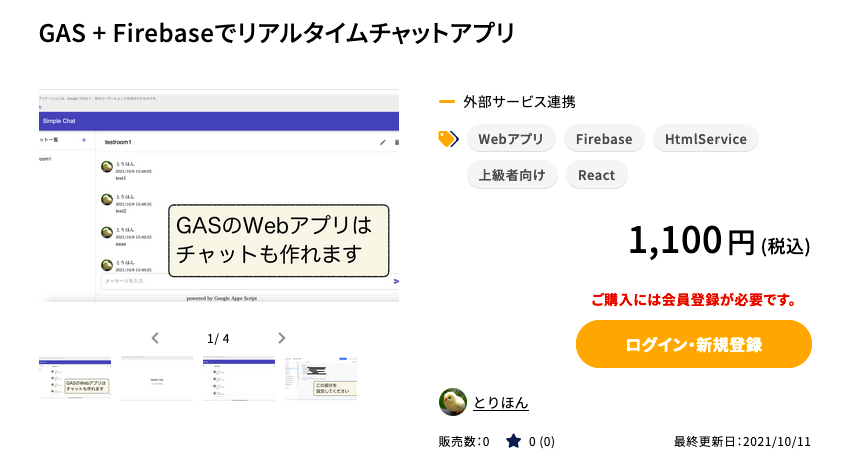
Task: Select the third preview thumbnail
Action: [x=238, y=377]
